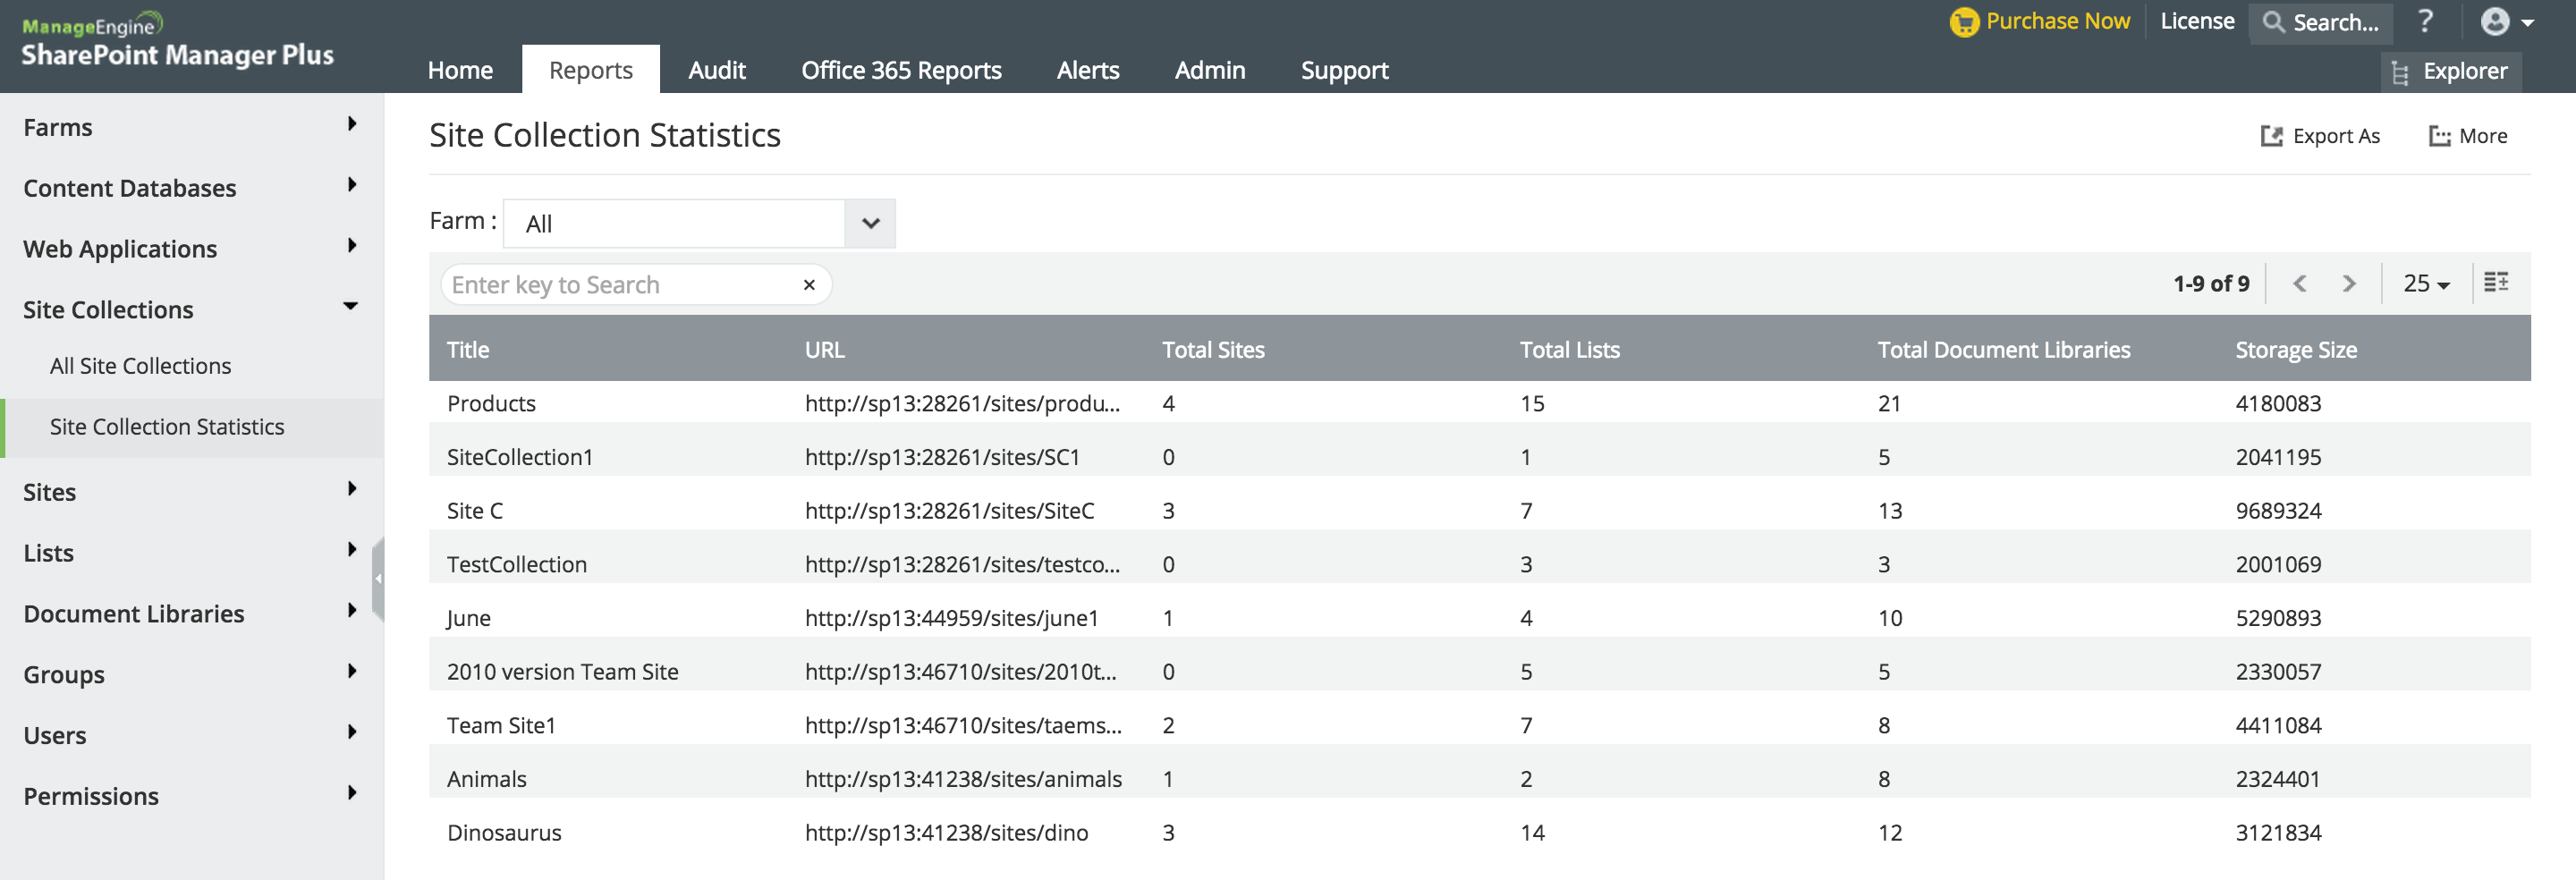Click the Export As icon
The width and height of the screenshot is (2576, 880).
[2271, 136]
